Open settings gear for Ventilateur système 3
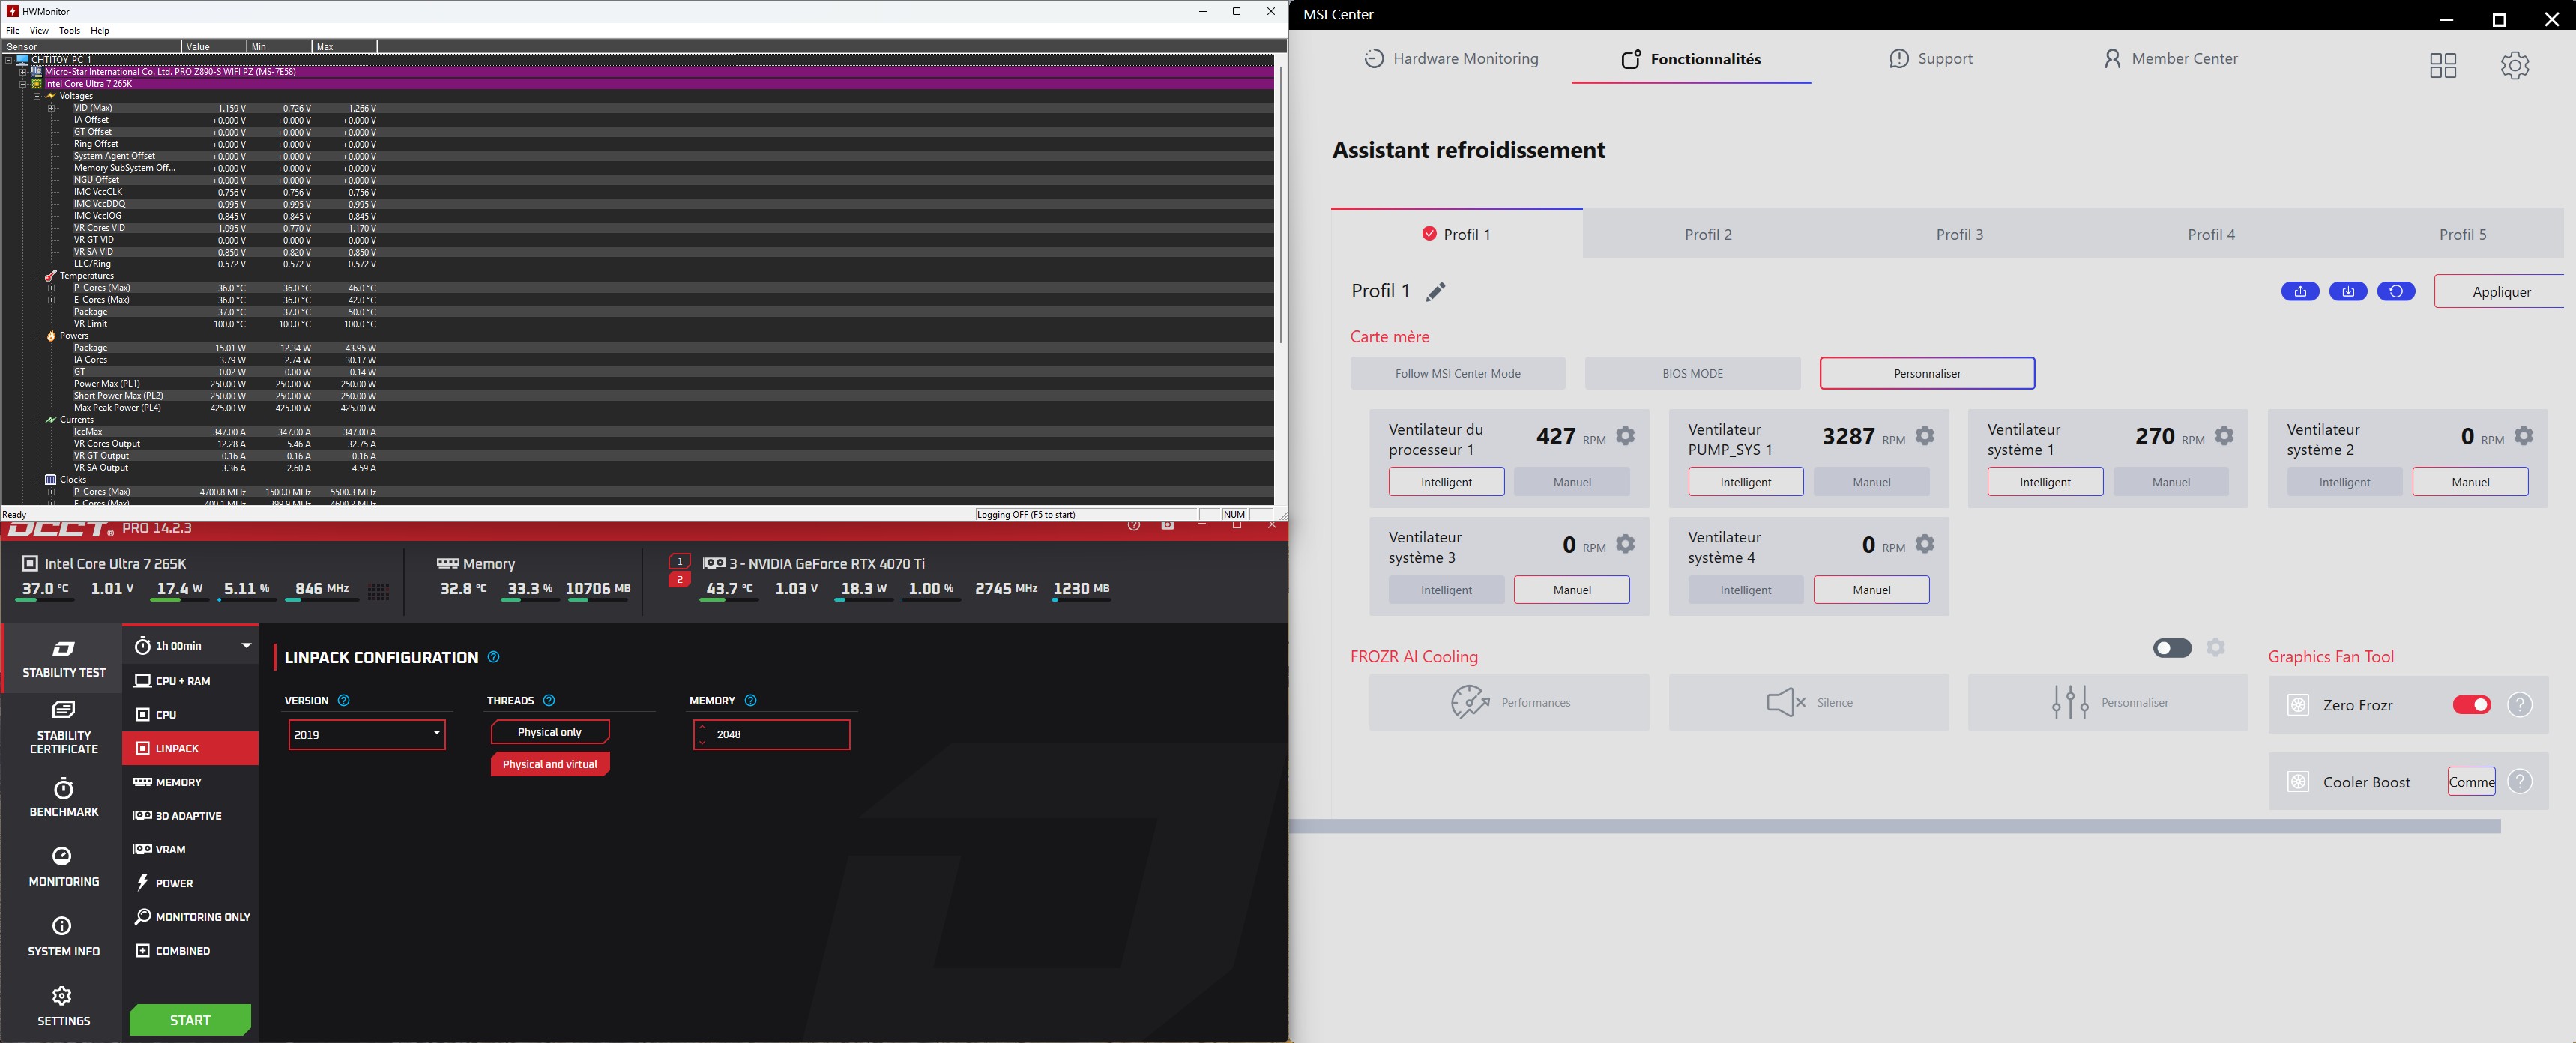Image resolution: width=2576 pixels, height=1043 pixels. [1625, 544]
